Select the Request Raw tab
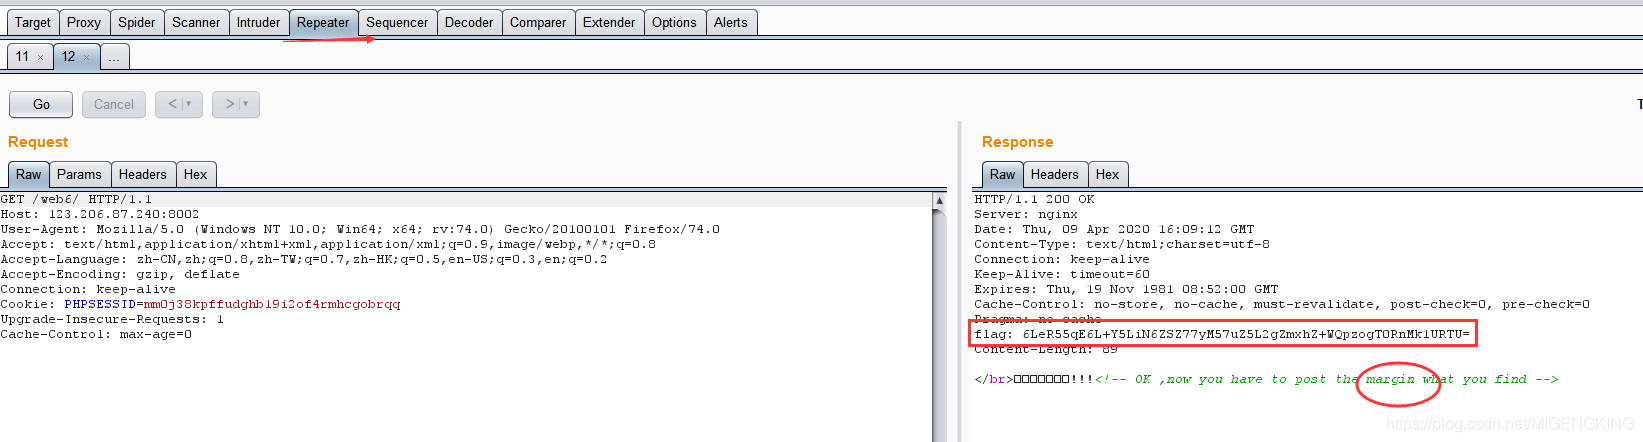The height and width of the screenshot is (442, 1643). click(29, 174)
